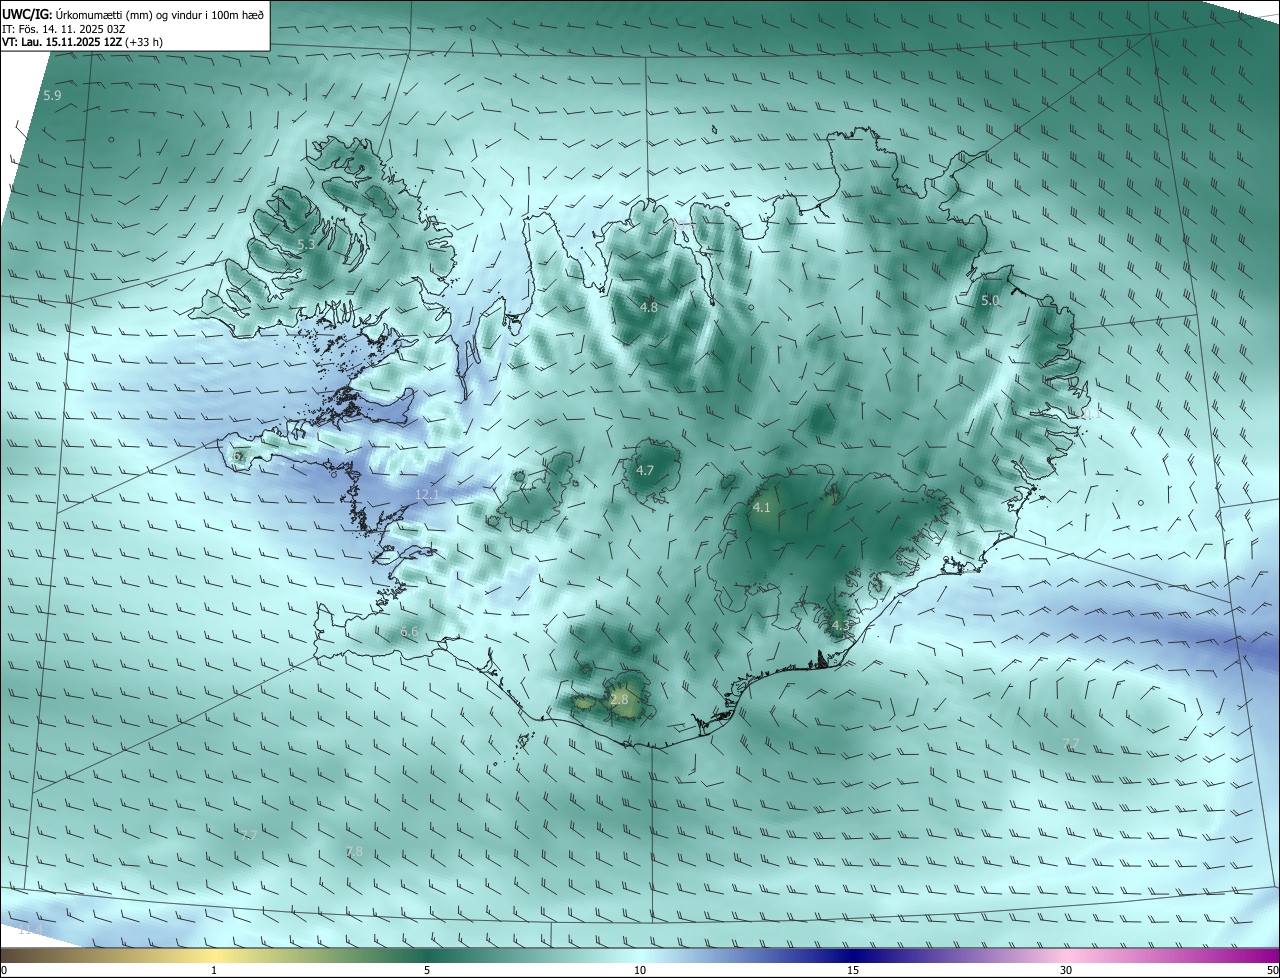Click the valid time line "VT: Lau. 15.11.2025 12Z (+33 h)"
The height and width of the screenshot is (978, 1280).
pyautogui.click(x=82, y=42)
